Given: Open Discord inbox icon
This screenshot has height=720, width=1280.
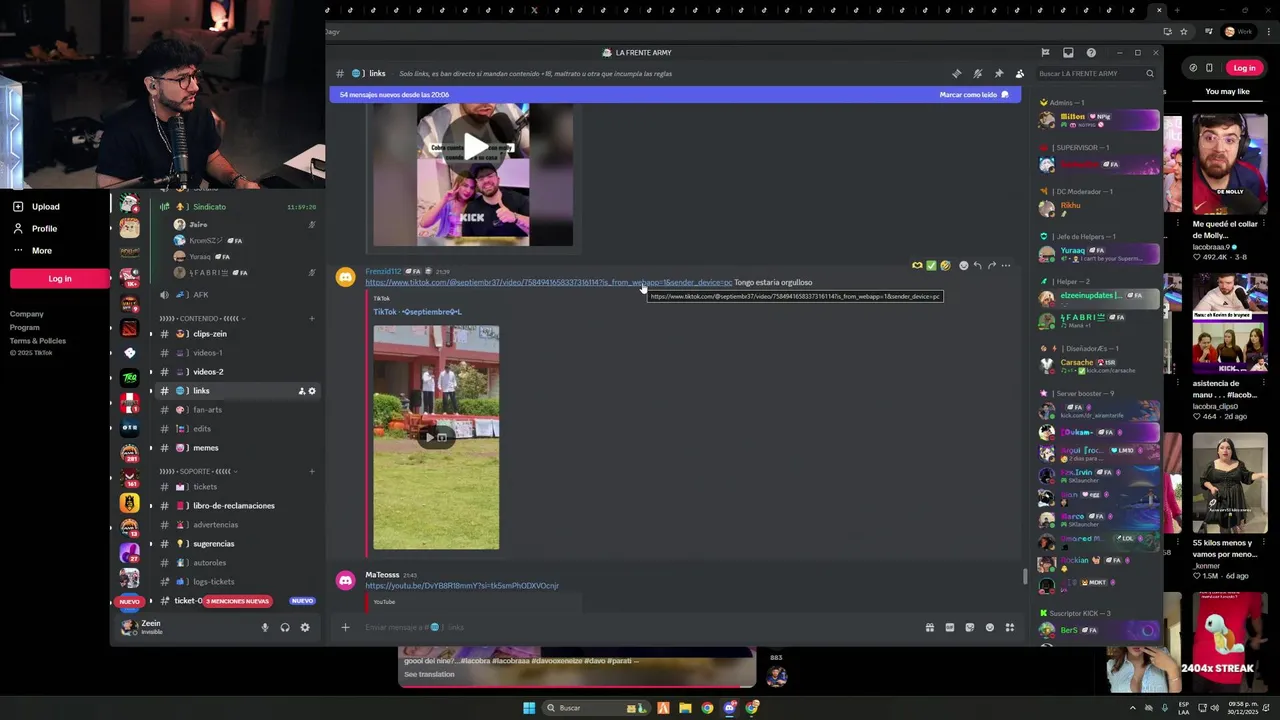Looking at the screenshot, I should click(x=1068, y=52).
